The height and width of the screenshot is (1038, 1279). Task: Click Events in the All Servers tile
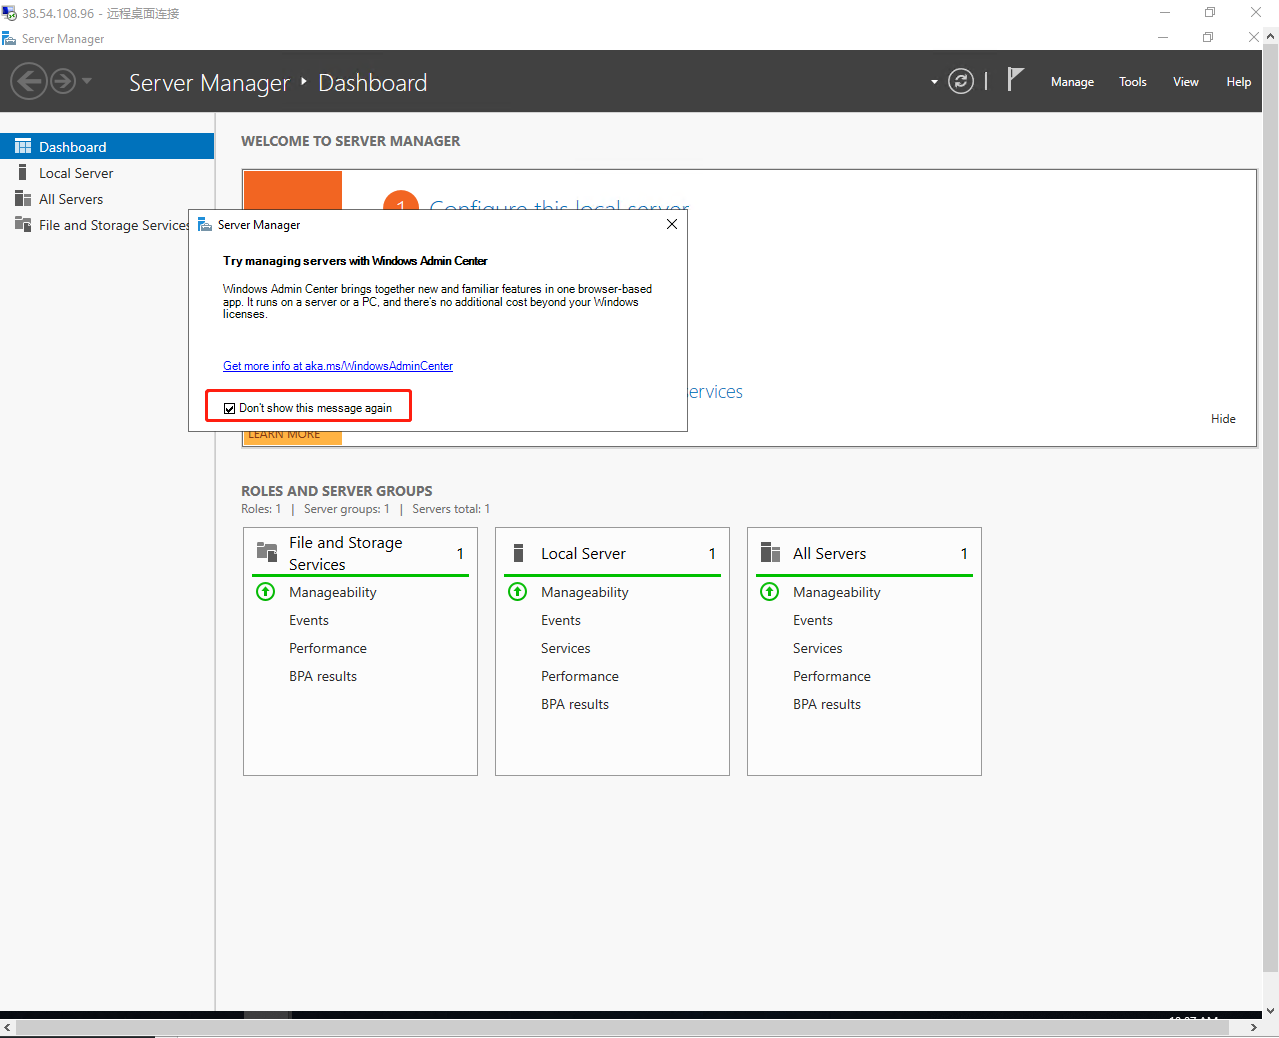(813, 620)
